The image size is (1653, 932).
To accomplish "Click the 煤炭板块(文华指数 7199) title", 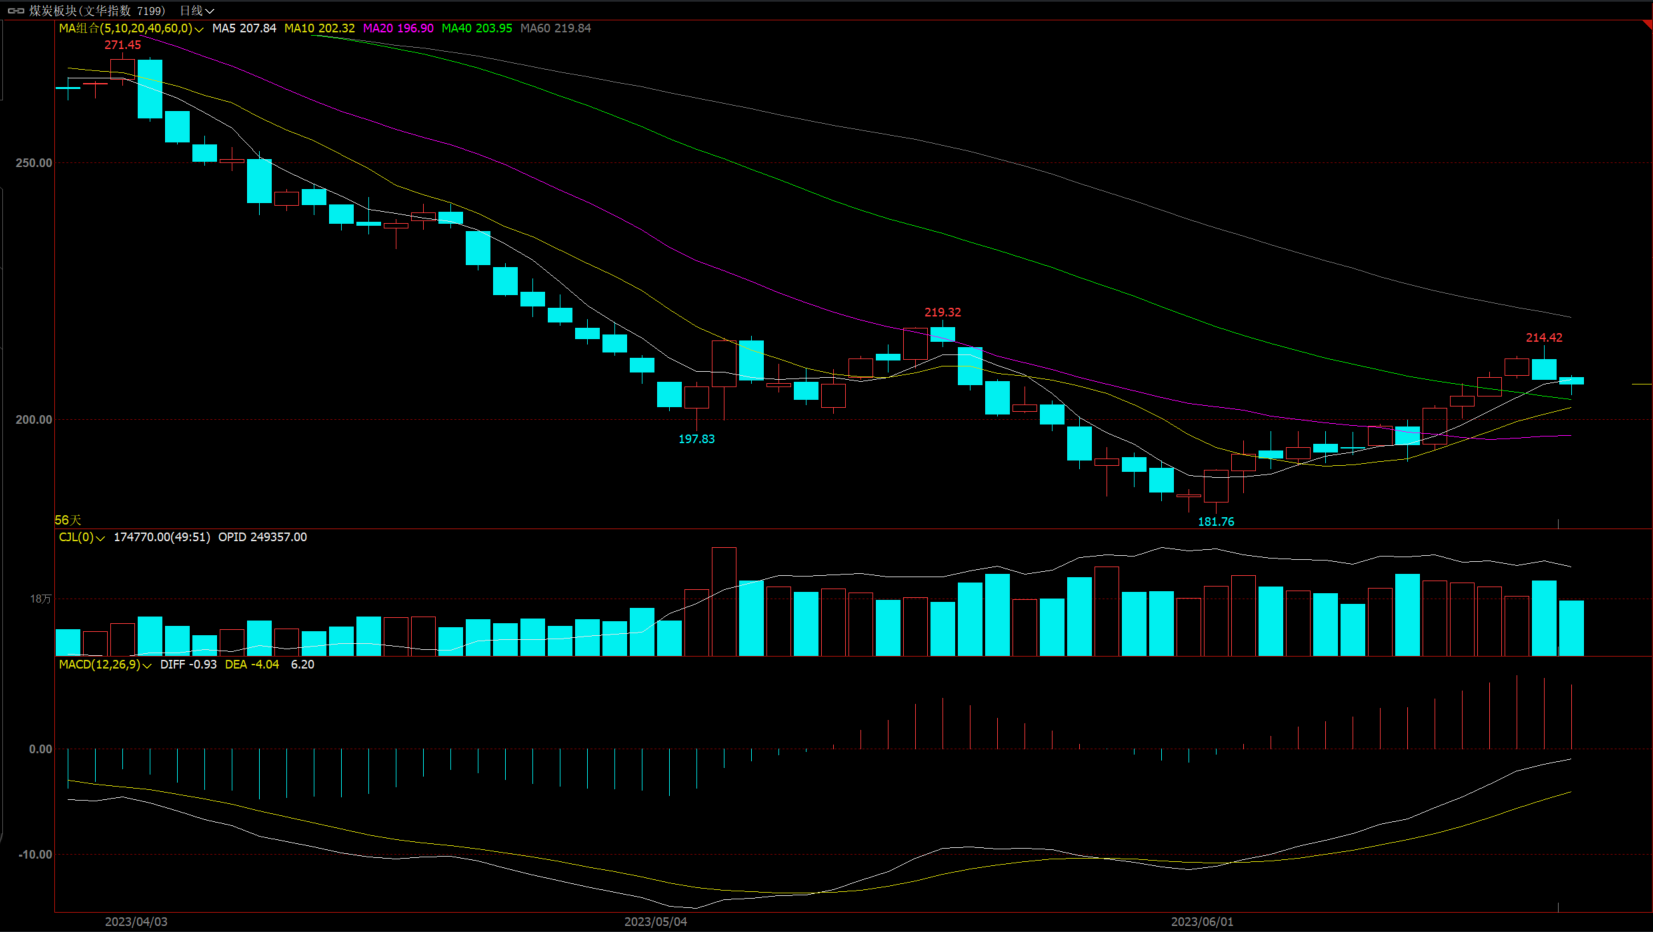I will pyautogui.click(x=97, y=11).
